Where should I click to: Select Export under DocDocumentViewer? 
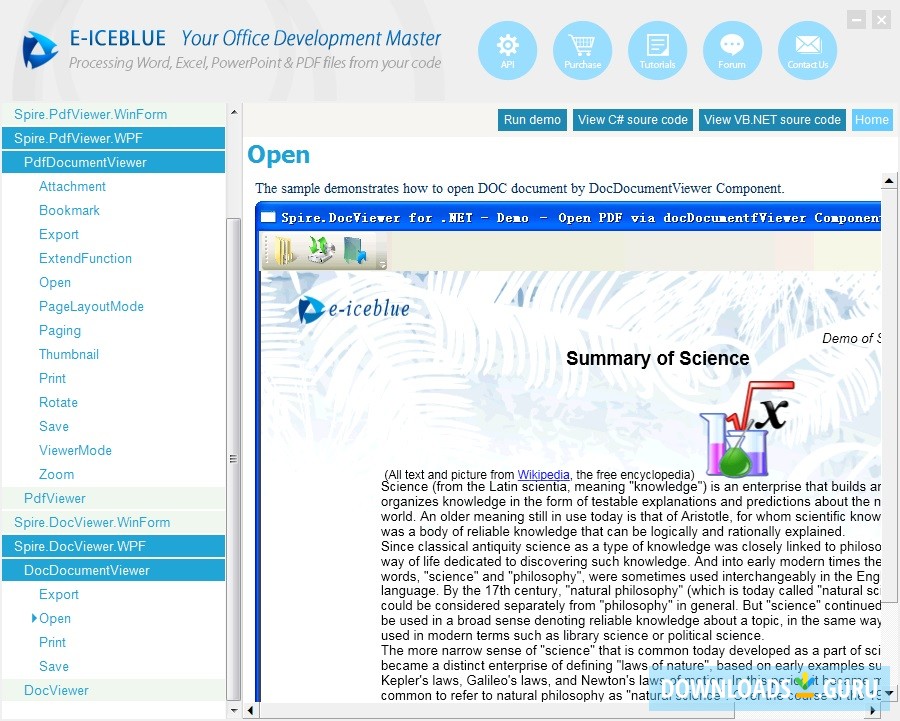[59, 595]
